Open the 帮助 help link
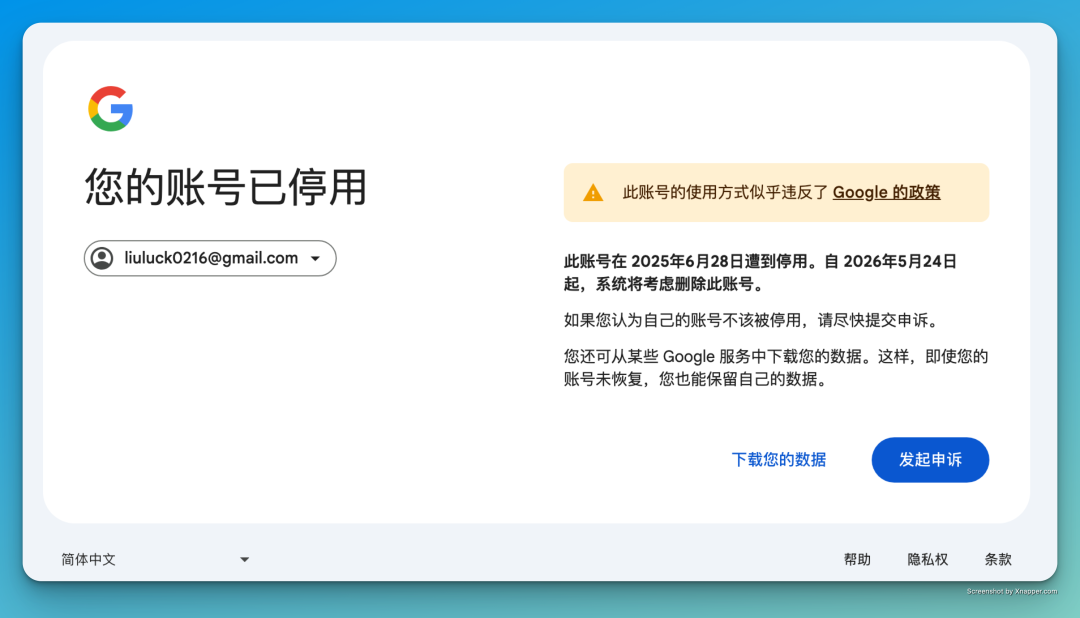 pyautogui.click(x=857, y=559)
